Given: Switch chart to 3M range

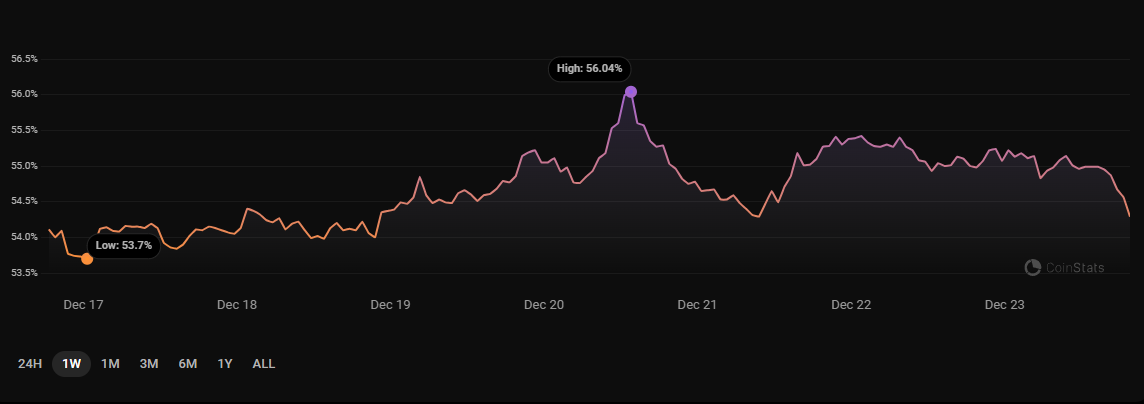Looking at the screenshot, I should click(x=149, y=363).
